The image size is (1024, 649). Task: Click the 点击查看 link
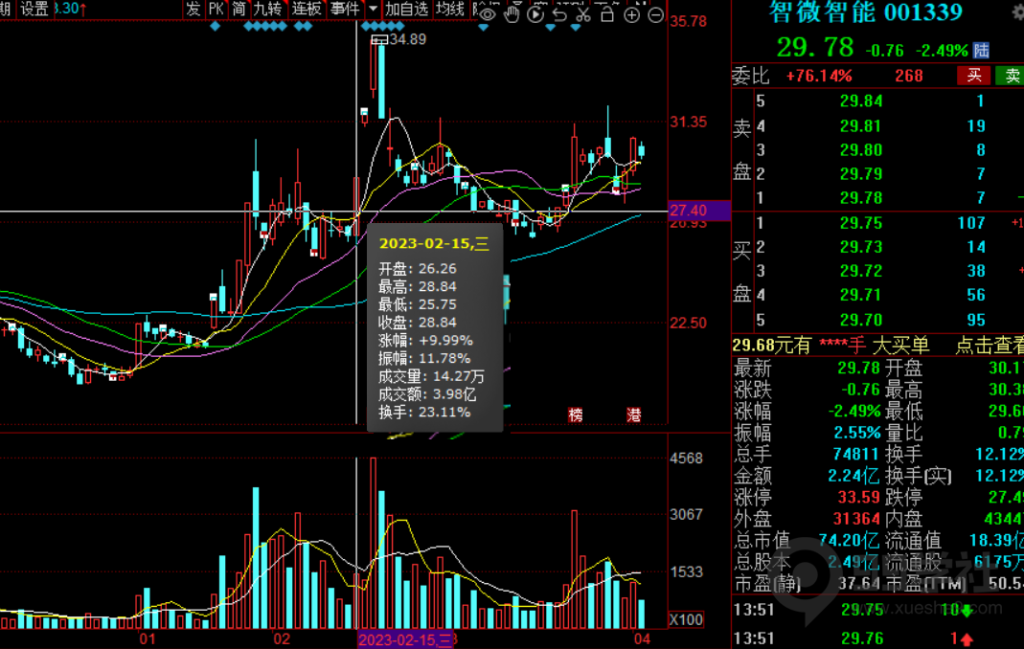pyautogui.click(x=989, y=345)
